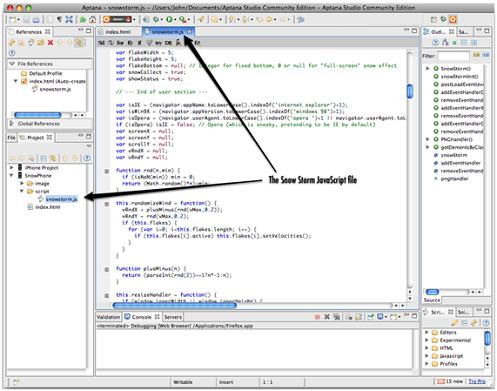Image resolution: width=497 pixels, height=391 pixels.
Task: Expand the Javascript folder in the Scripts view
Action: pos(427,356)
